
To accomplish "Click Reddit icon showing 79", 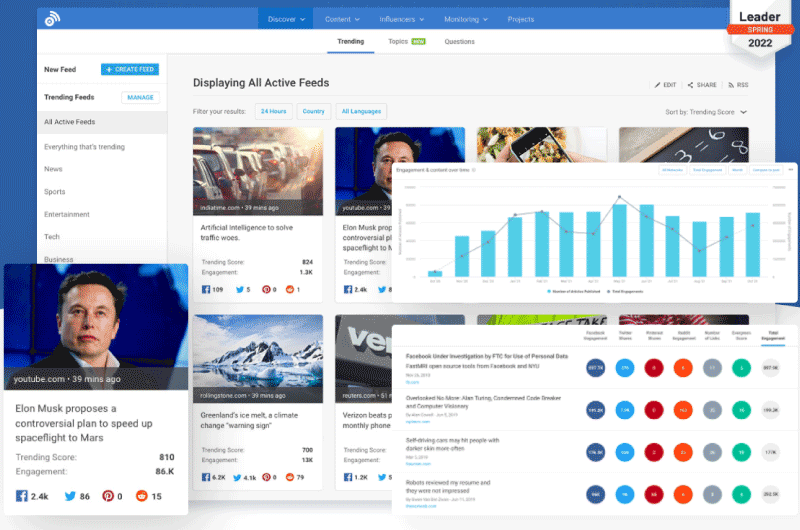I will click(290, 477).
